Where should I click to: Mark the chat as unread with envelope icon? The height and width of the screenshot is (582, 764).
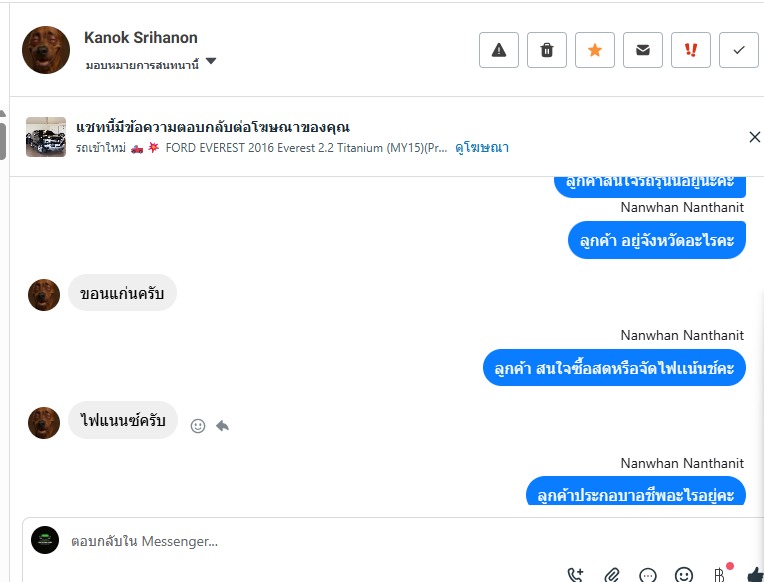643,50
